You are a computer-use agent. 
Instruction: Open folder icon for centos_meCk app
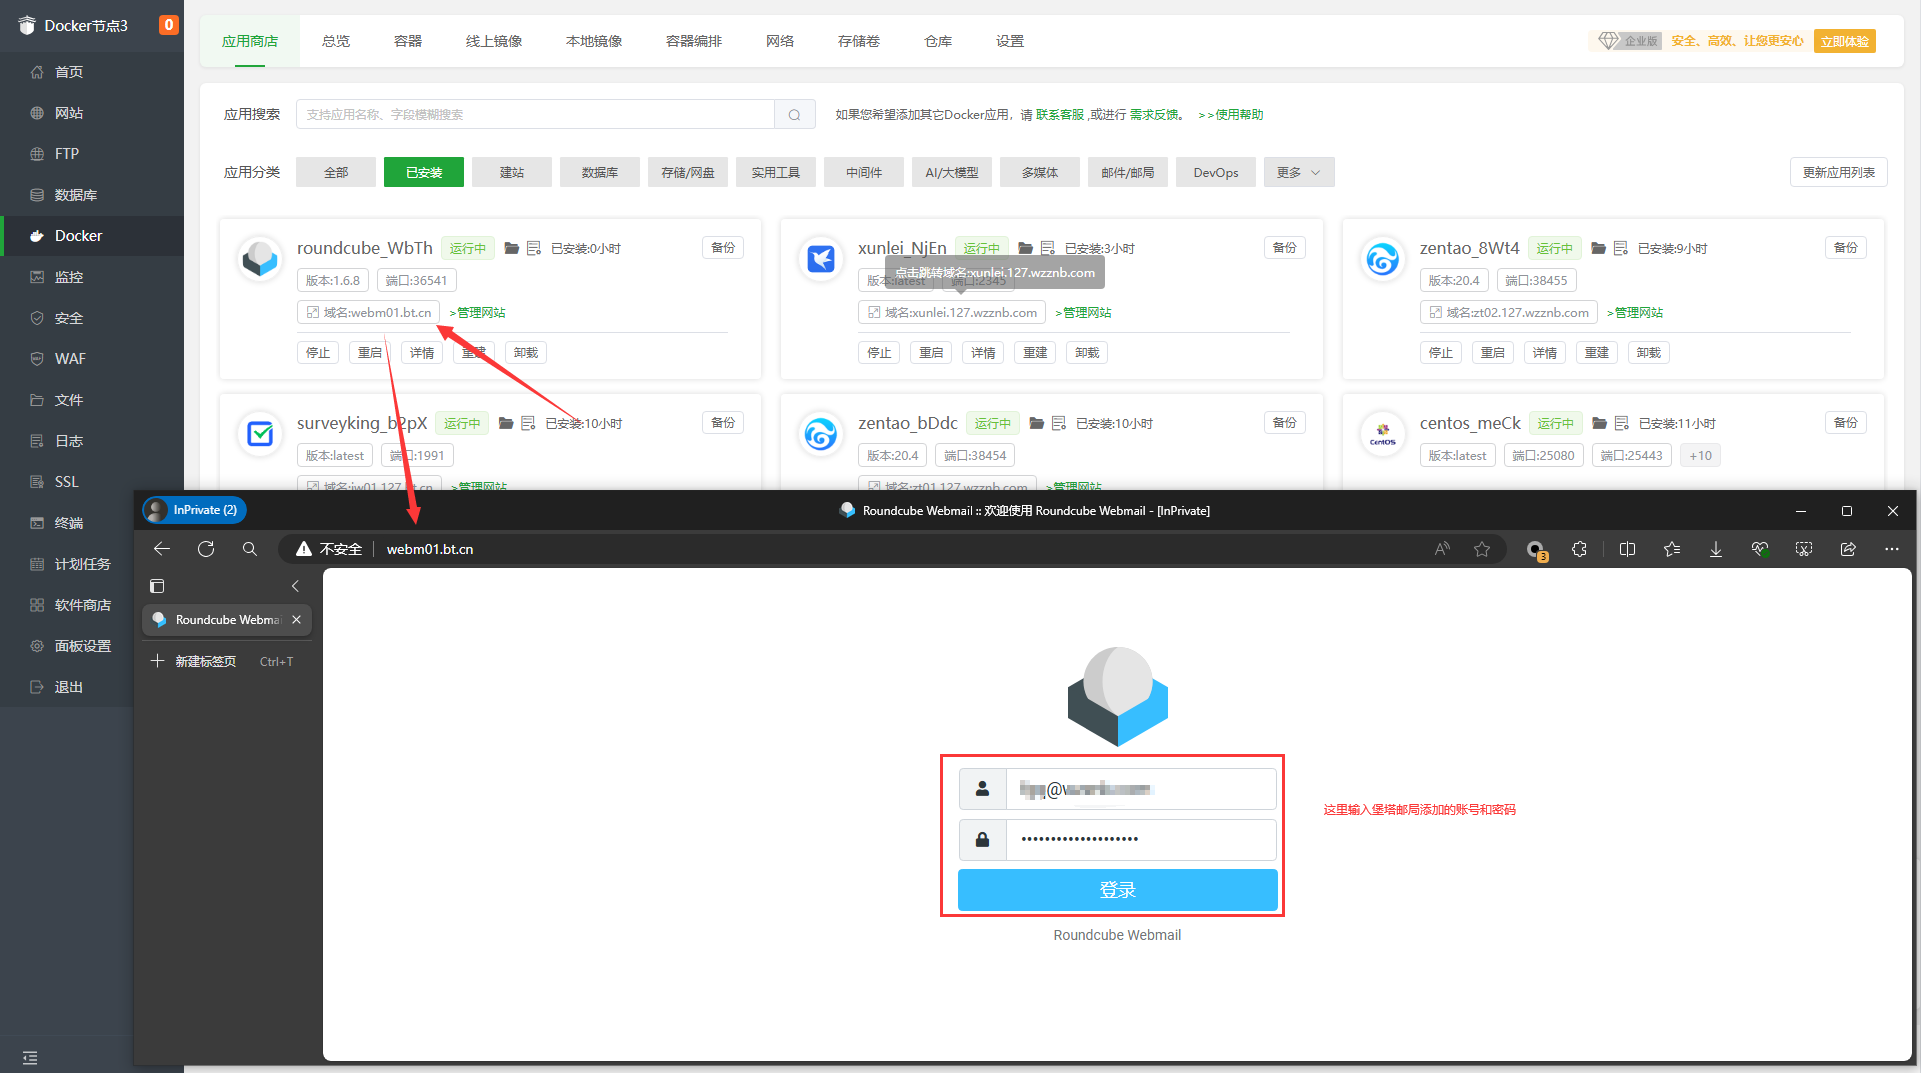(1600, 423)
